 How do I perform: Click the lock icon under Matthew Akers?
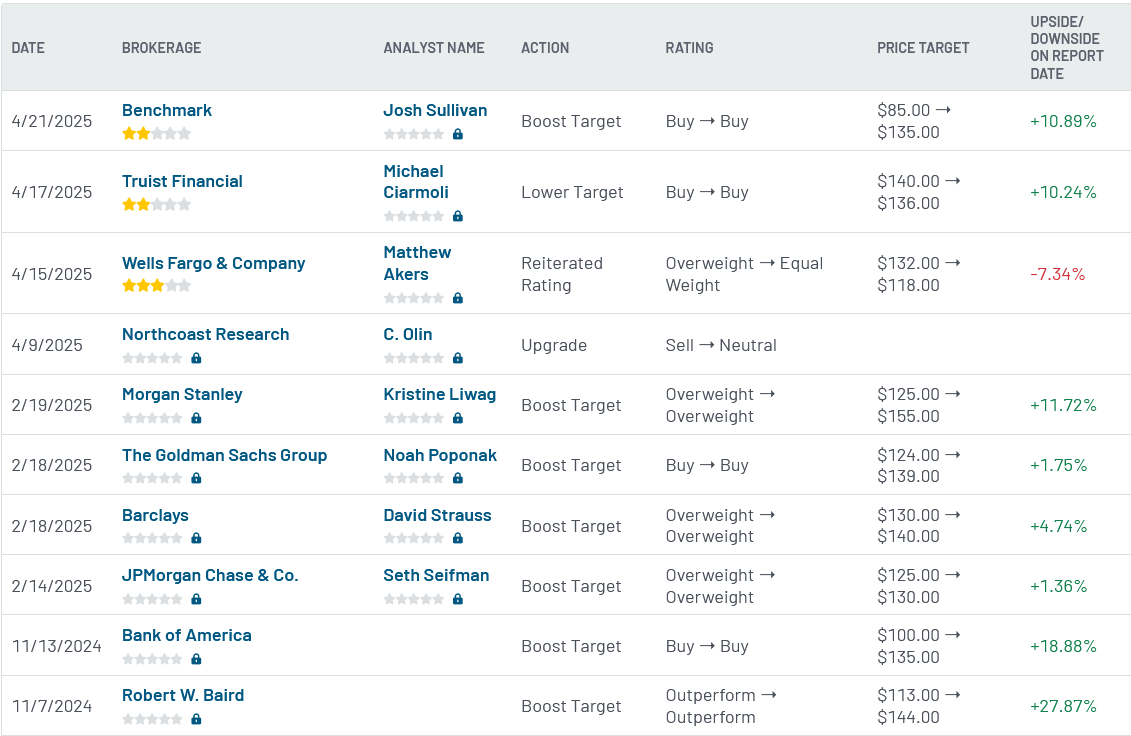pyautogui.click(x=457, y=298)
